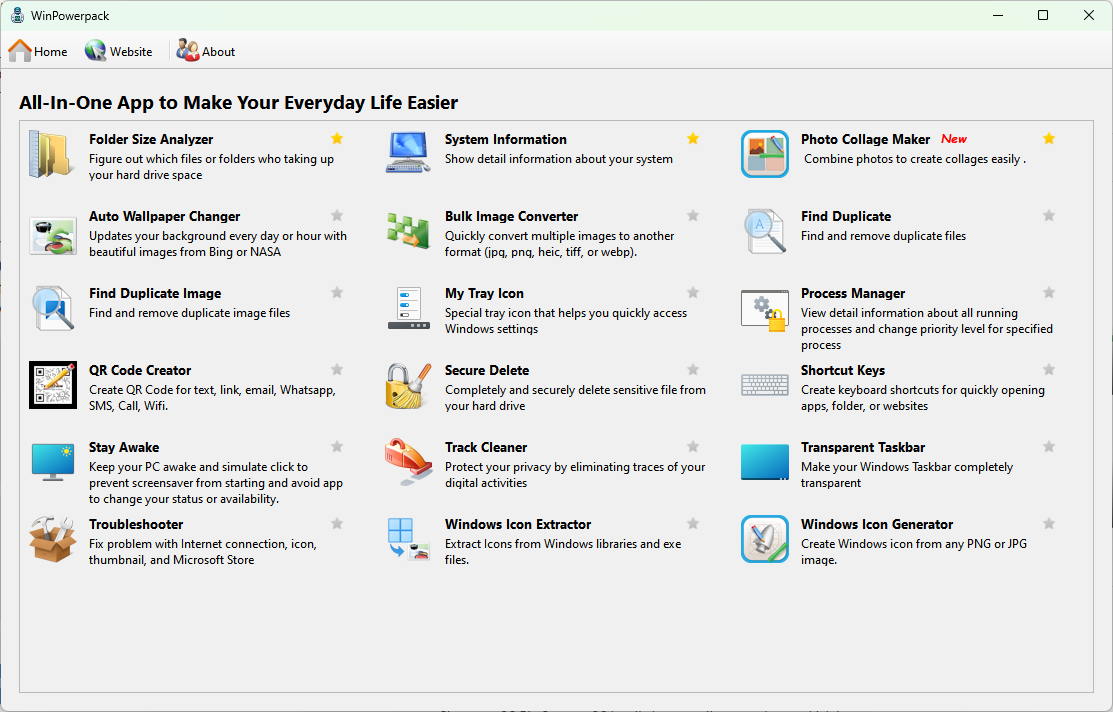Open the Website toolbar item
The height and width of the screenshot is (712, 1113).
click(x=119, y=51)
